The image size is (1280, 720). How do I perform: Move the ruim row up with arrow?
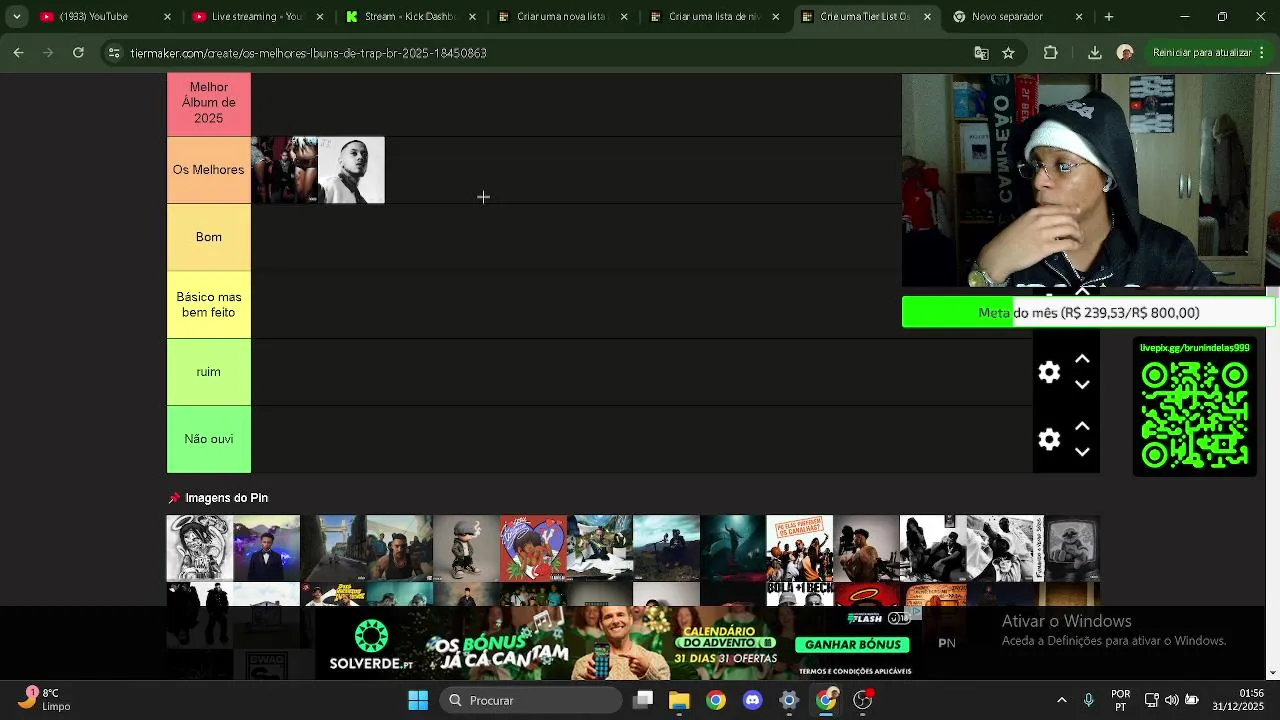1082,359
